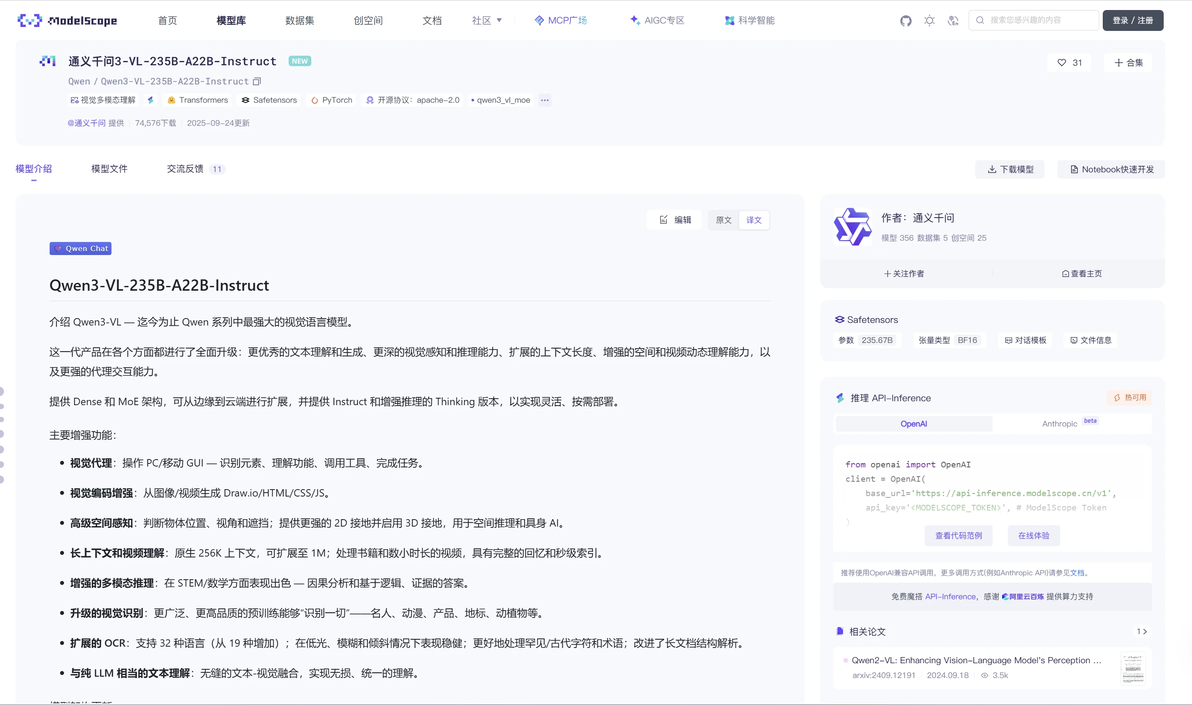Screen dimensions: 1192x705
Task: Click the heart like icon
Action: 1061,62
